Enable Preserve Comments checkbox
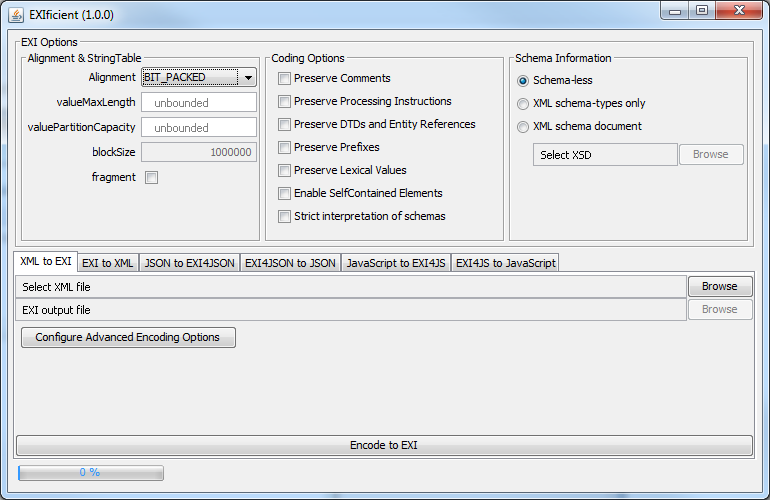Screen dimensions: 770x500 284,79
